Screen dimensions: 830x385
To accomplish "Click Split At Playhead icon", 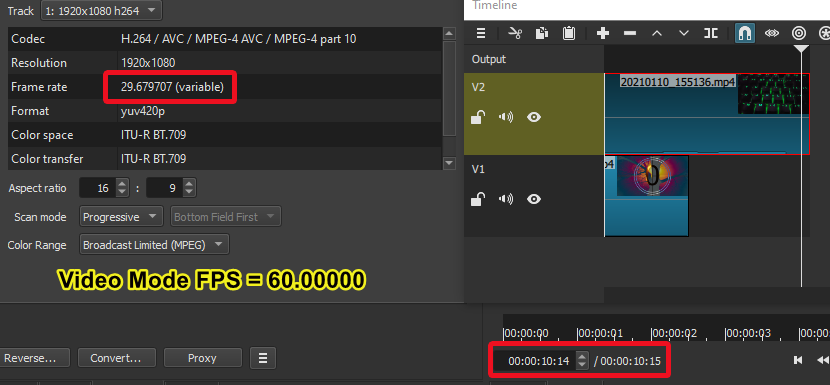I will pyautogui.click(x=710, y=33).
